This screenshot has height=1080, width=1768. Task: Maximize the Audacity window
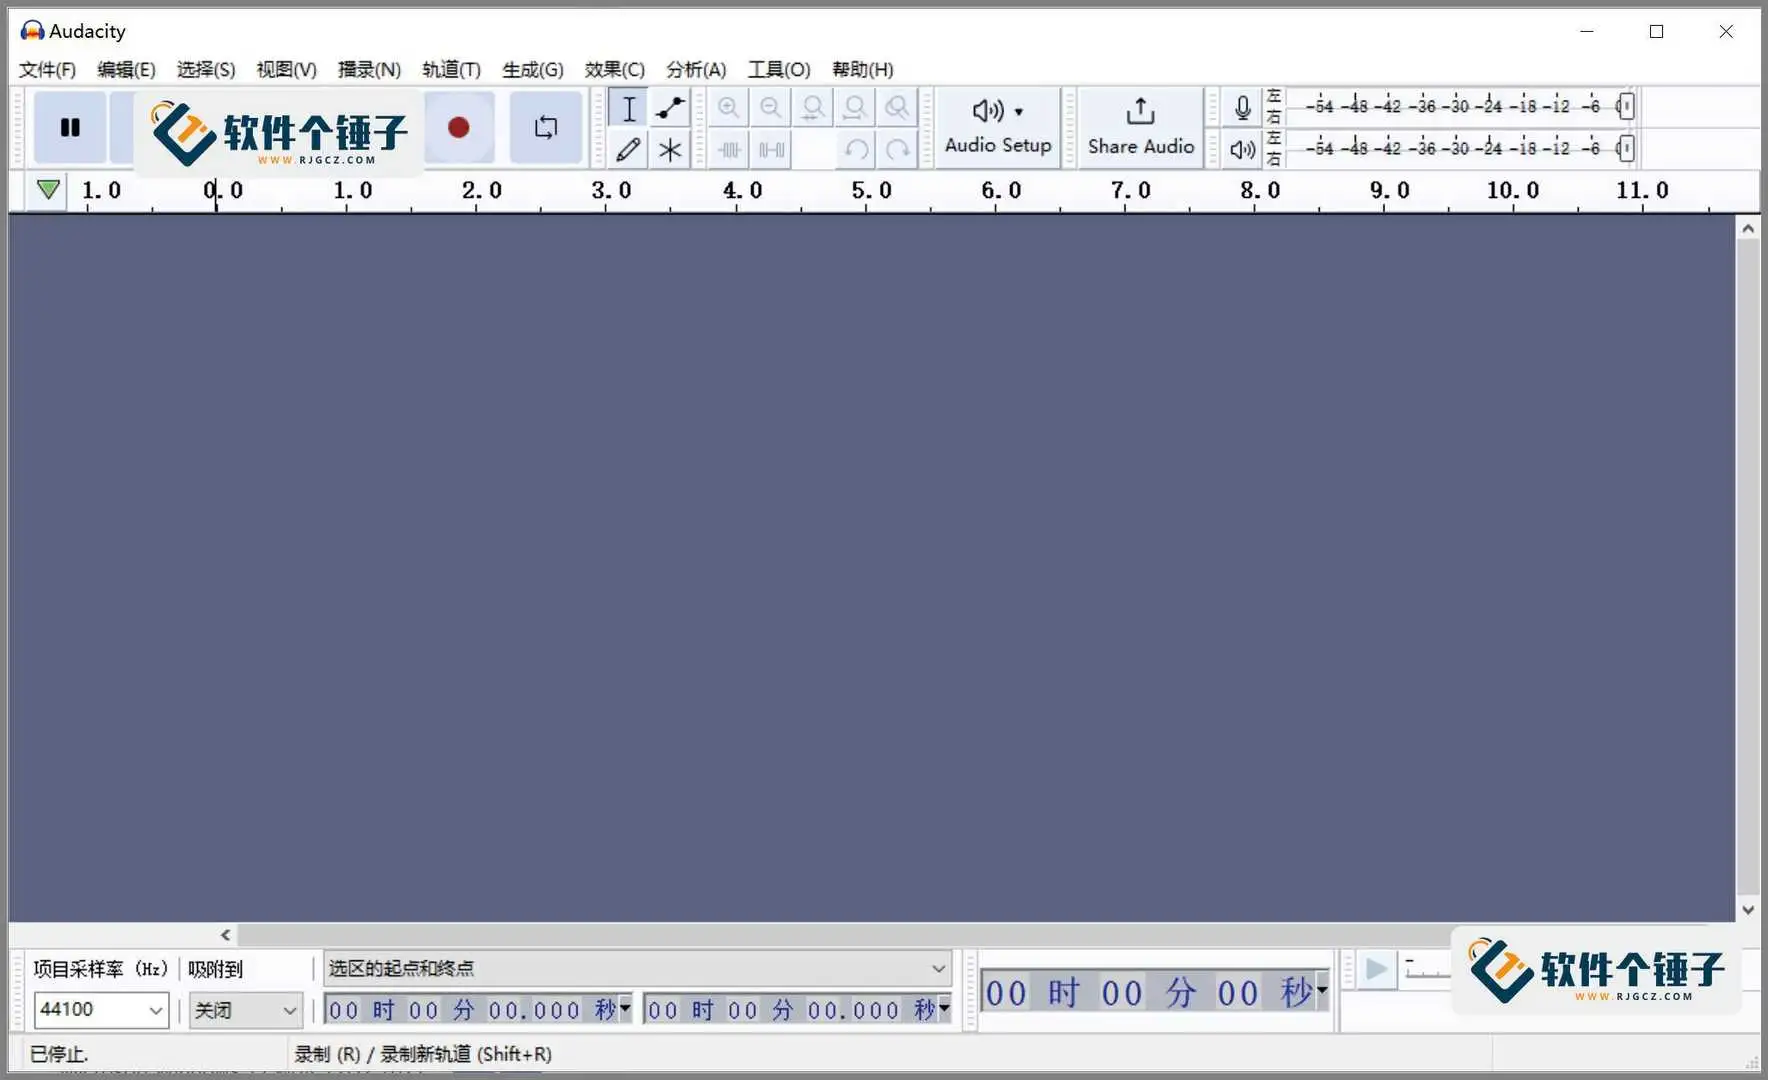tap(1656, 32)
